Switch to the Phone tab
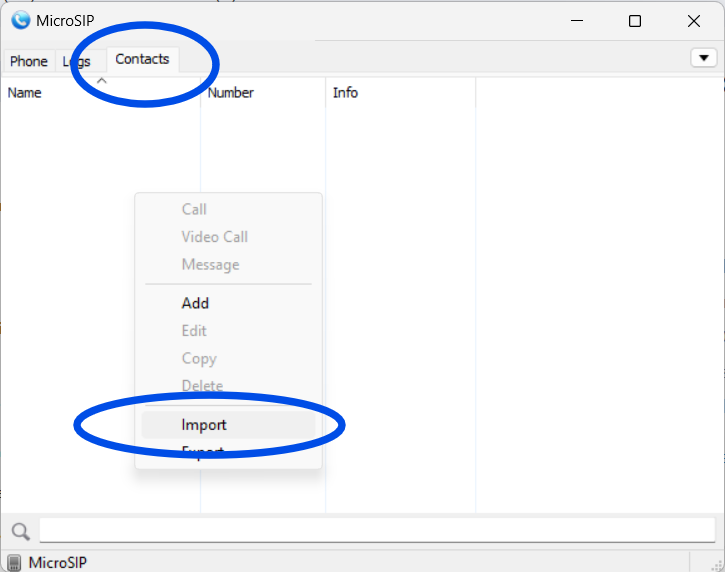The height and width of the screenshot is (572, 725). point(29,62)
